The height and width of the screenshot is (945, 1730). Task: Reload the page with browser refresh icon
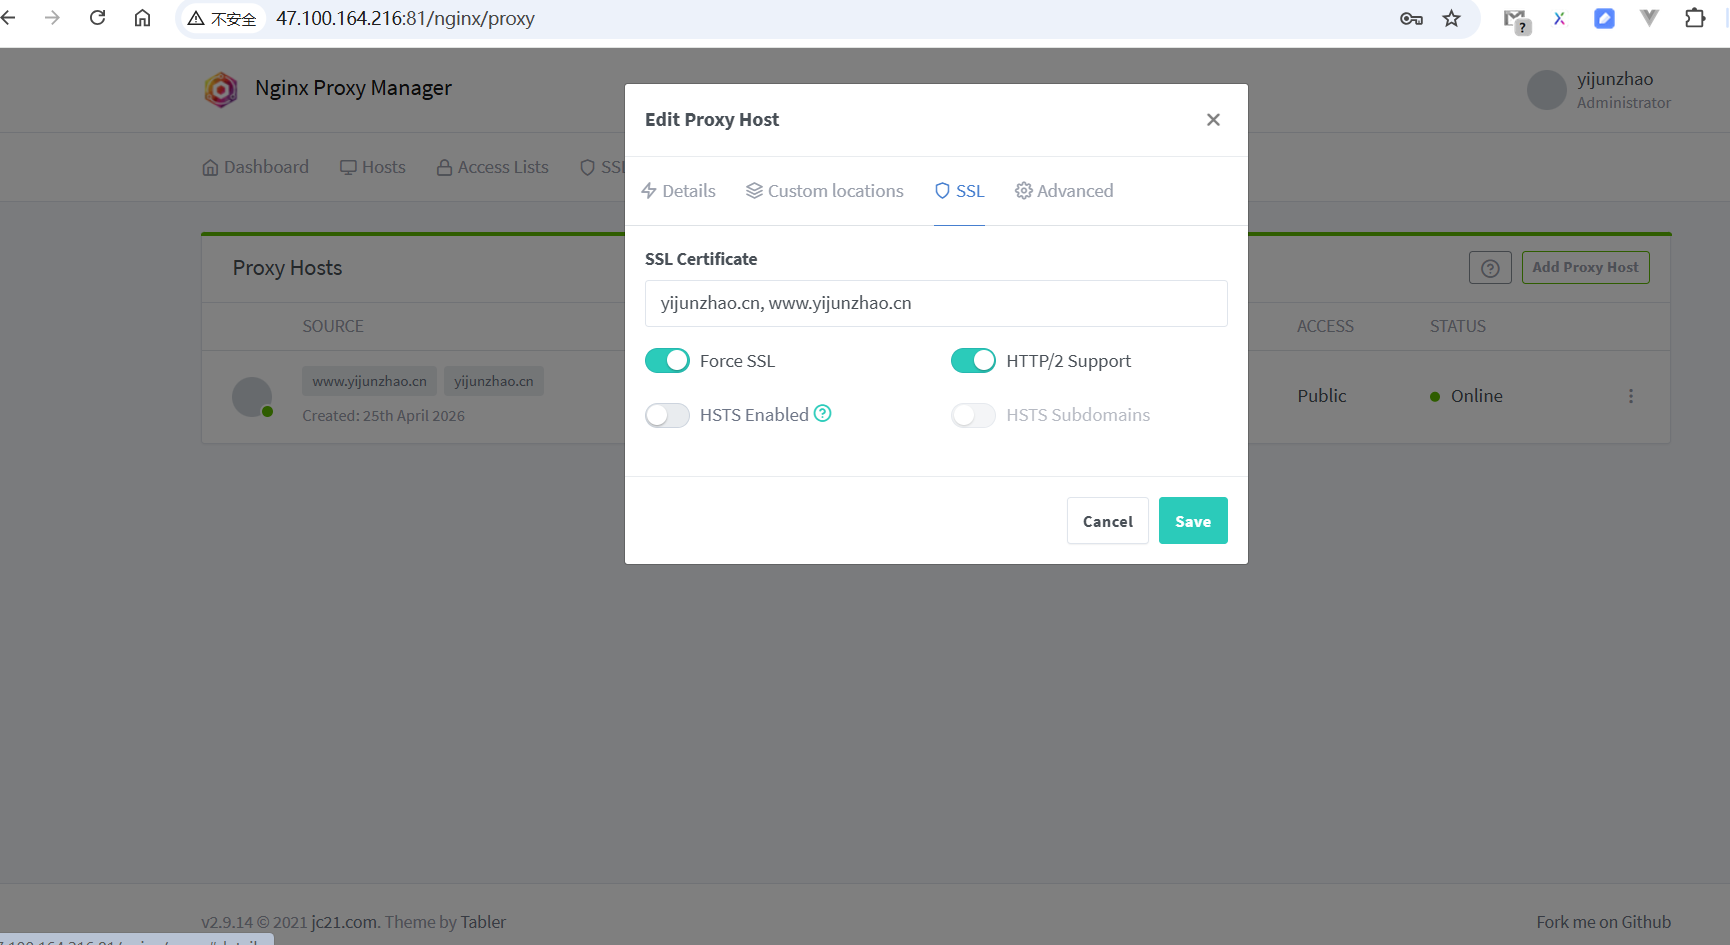tap(97, 18)
